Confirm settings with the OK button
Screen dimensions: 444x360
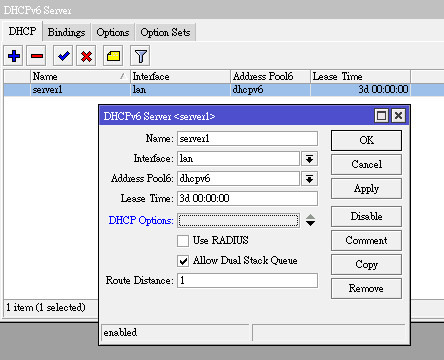coord(366,140)
